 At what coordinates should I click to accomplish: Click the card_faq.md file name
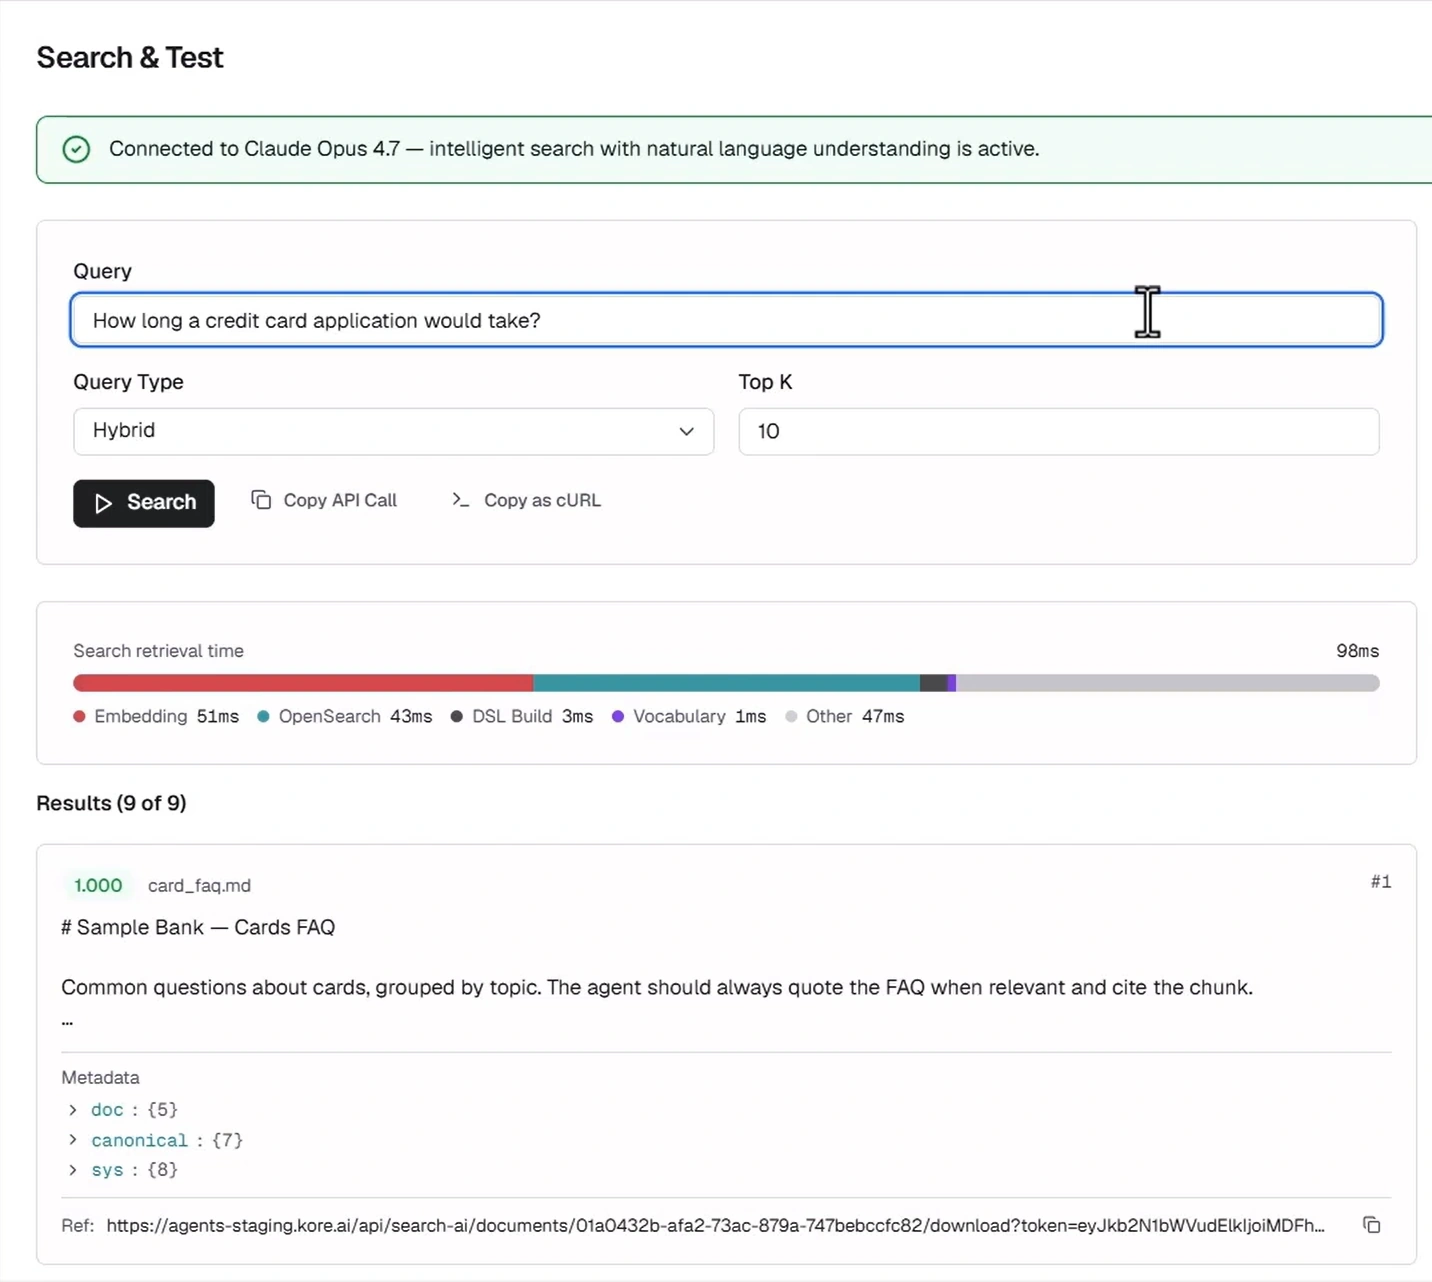(199, 886)
